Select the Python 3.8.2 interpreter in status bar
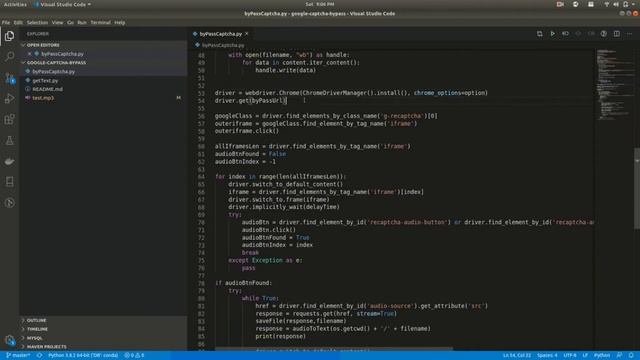Viewport: 640px width, 360px height. click(83, 356)
